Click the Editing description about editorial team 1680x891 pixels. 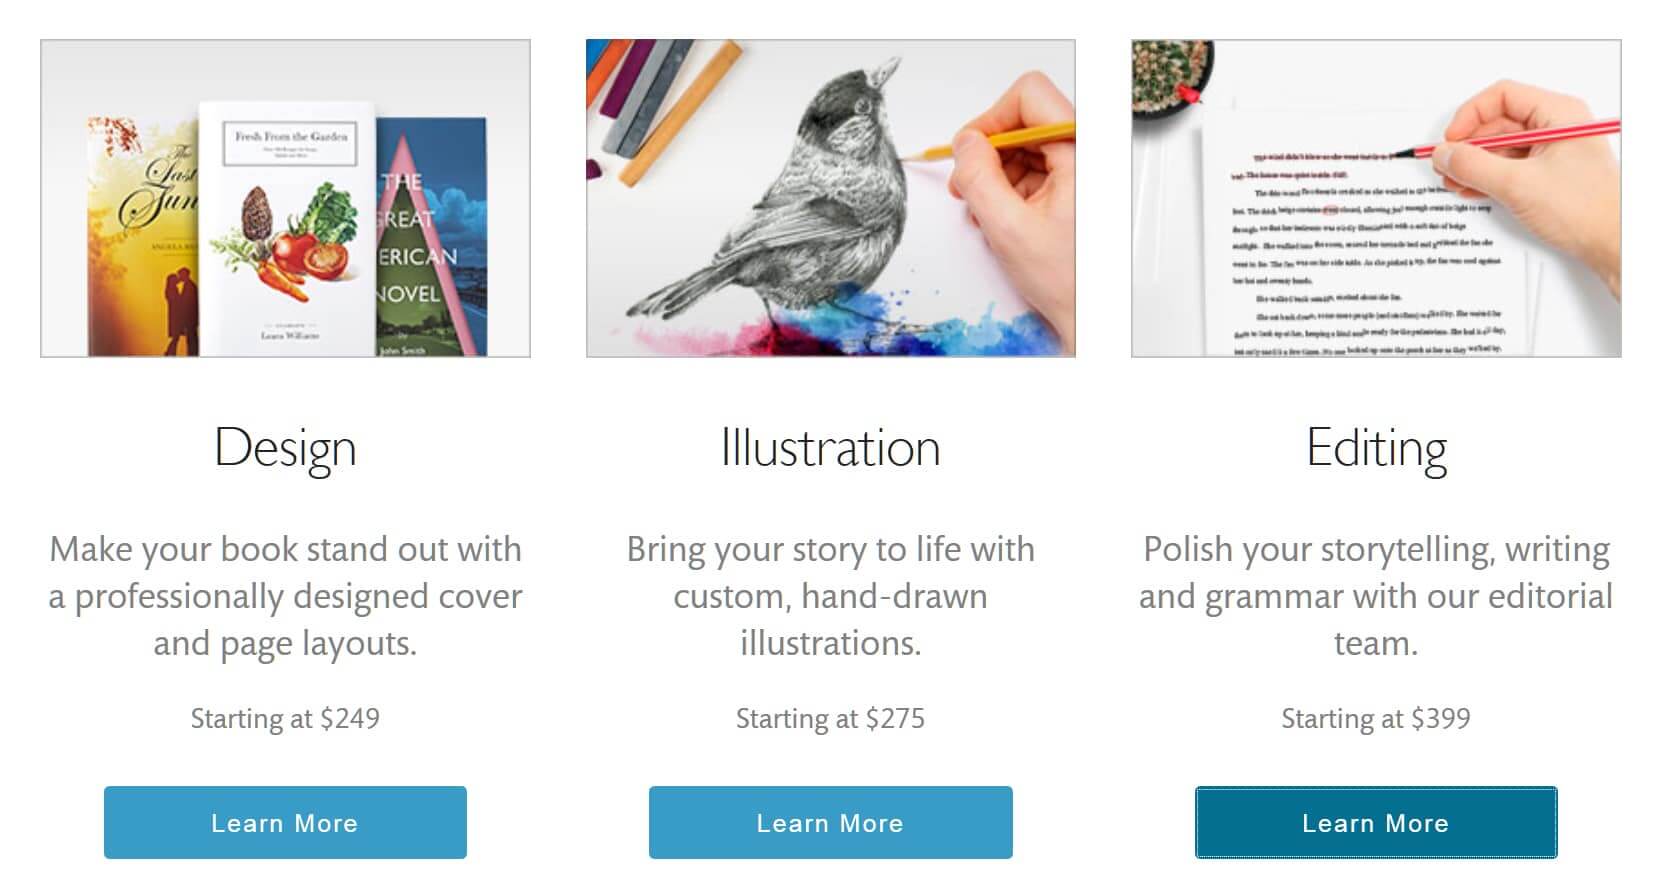click(x=1376, y=596)
